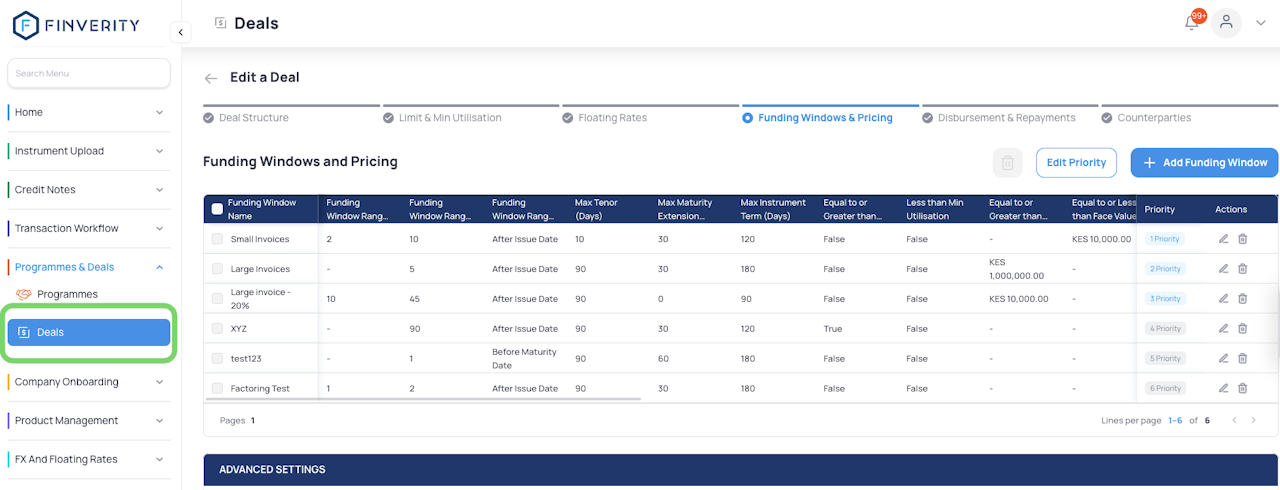Go to the Disbursement & Repayments step
Screen dimensions: 1280x490
tap(1006, 118)
